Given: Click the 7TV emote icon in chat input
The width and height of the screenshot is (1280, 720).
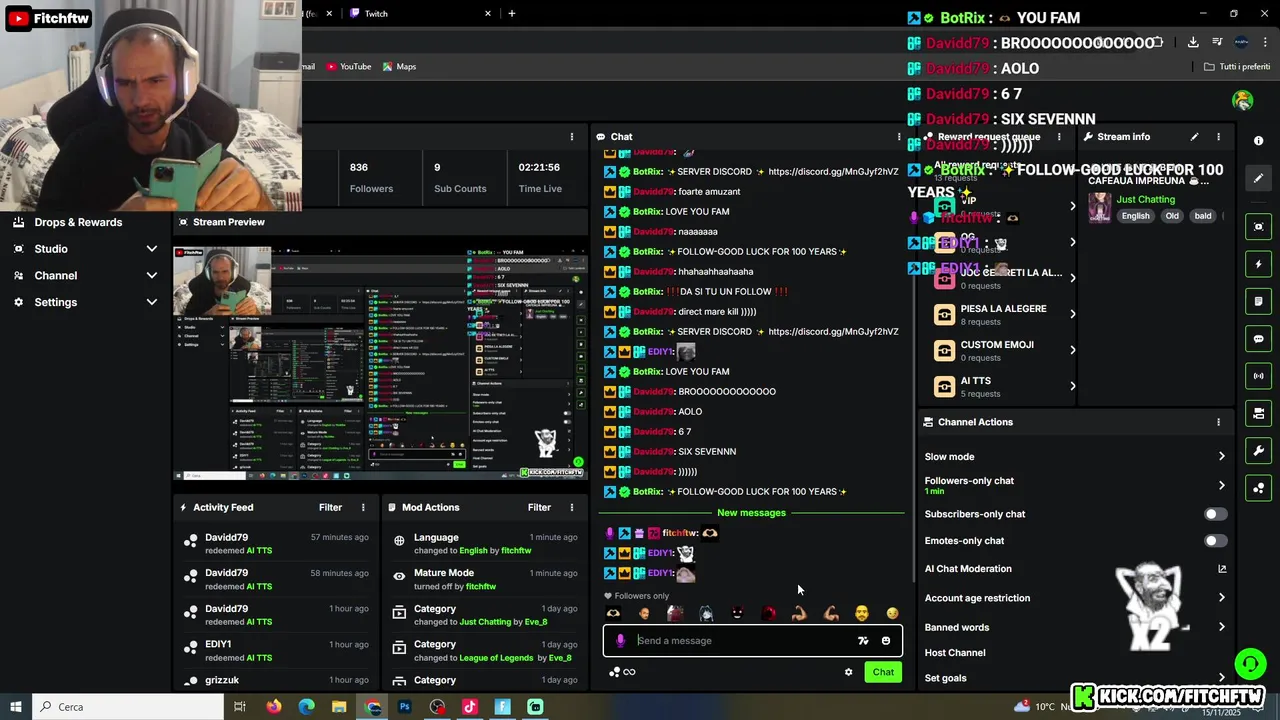Looking at the screenshot, I should click(x=863, y=641).
